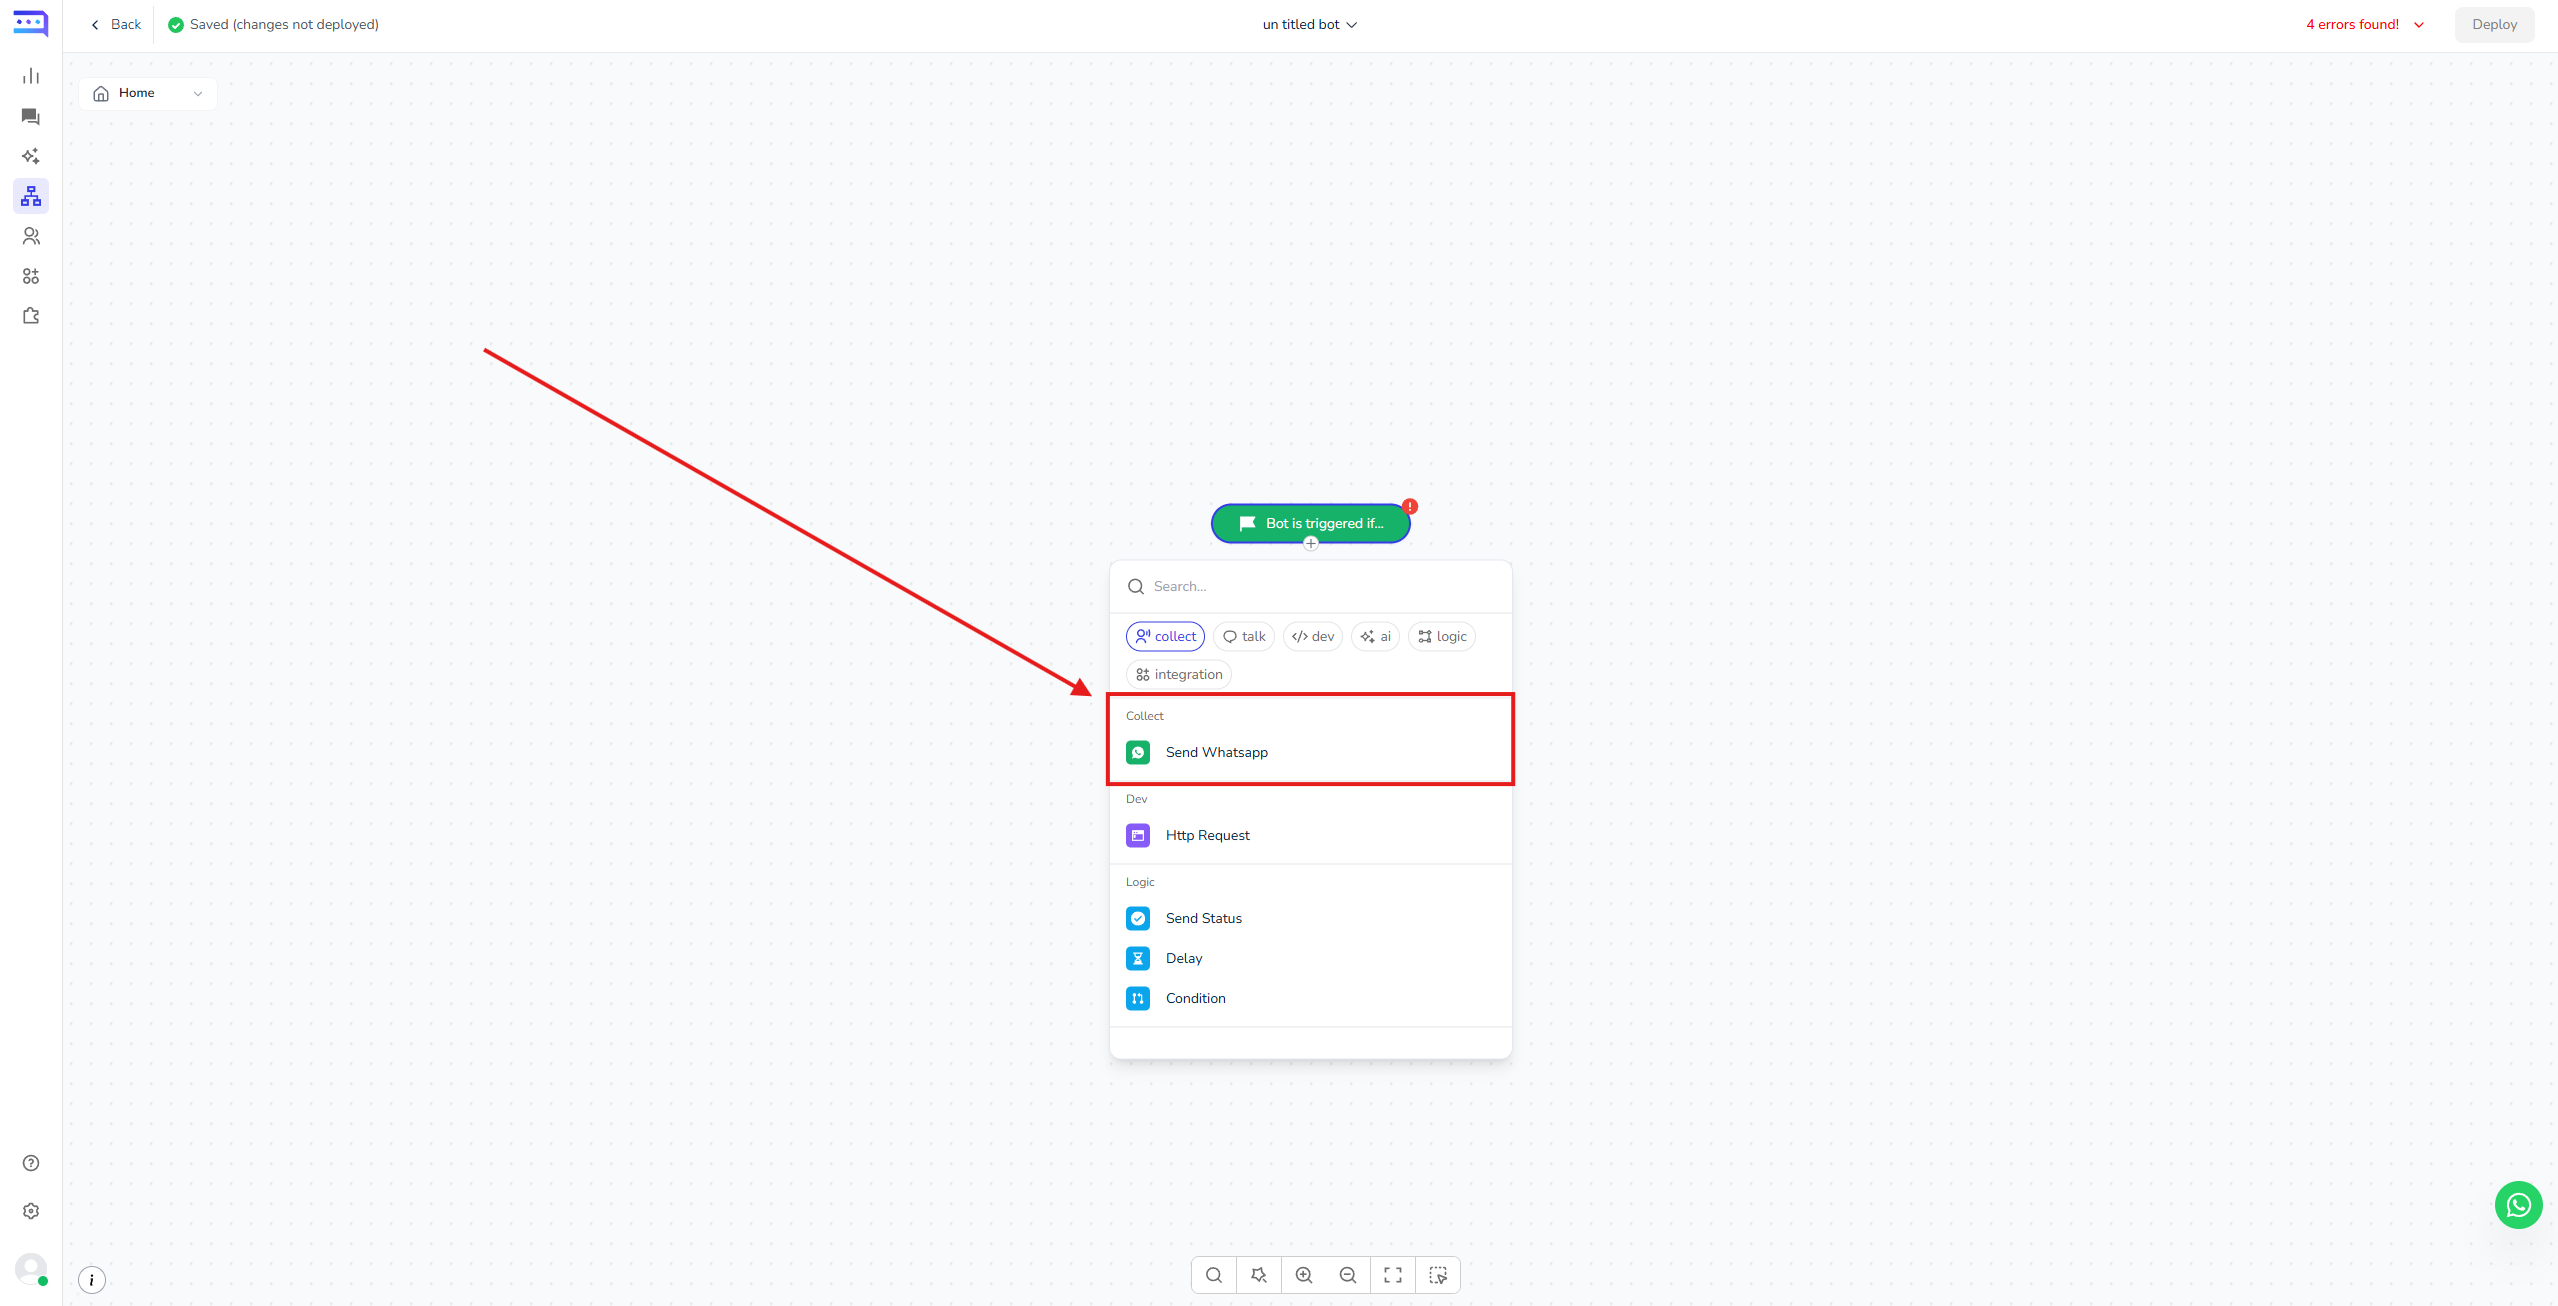2558x1306 pixels.
Task: Filter blocks by ai tab
Action: point(1376,636)
